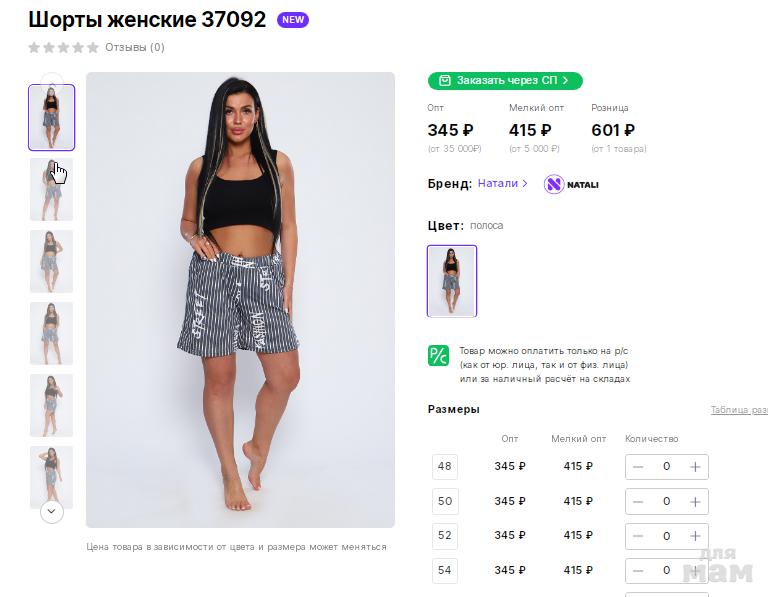This screenshot has width=768, height=597.
Task: Open the Натали brand link
Action: [x=502, y=184]
